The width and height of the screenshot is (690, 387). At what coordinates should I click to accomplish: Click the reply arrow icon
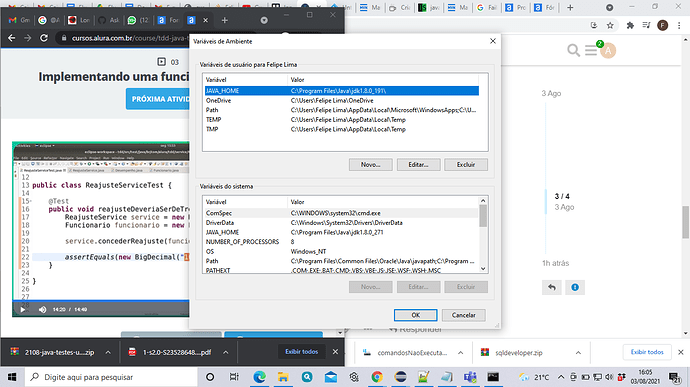click(x=552, y=287)
